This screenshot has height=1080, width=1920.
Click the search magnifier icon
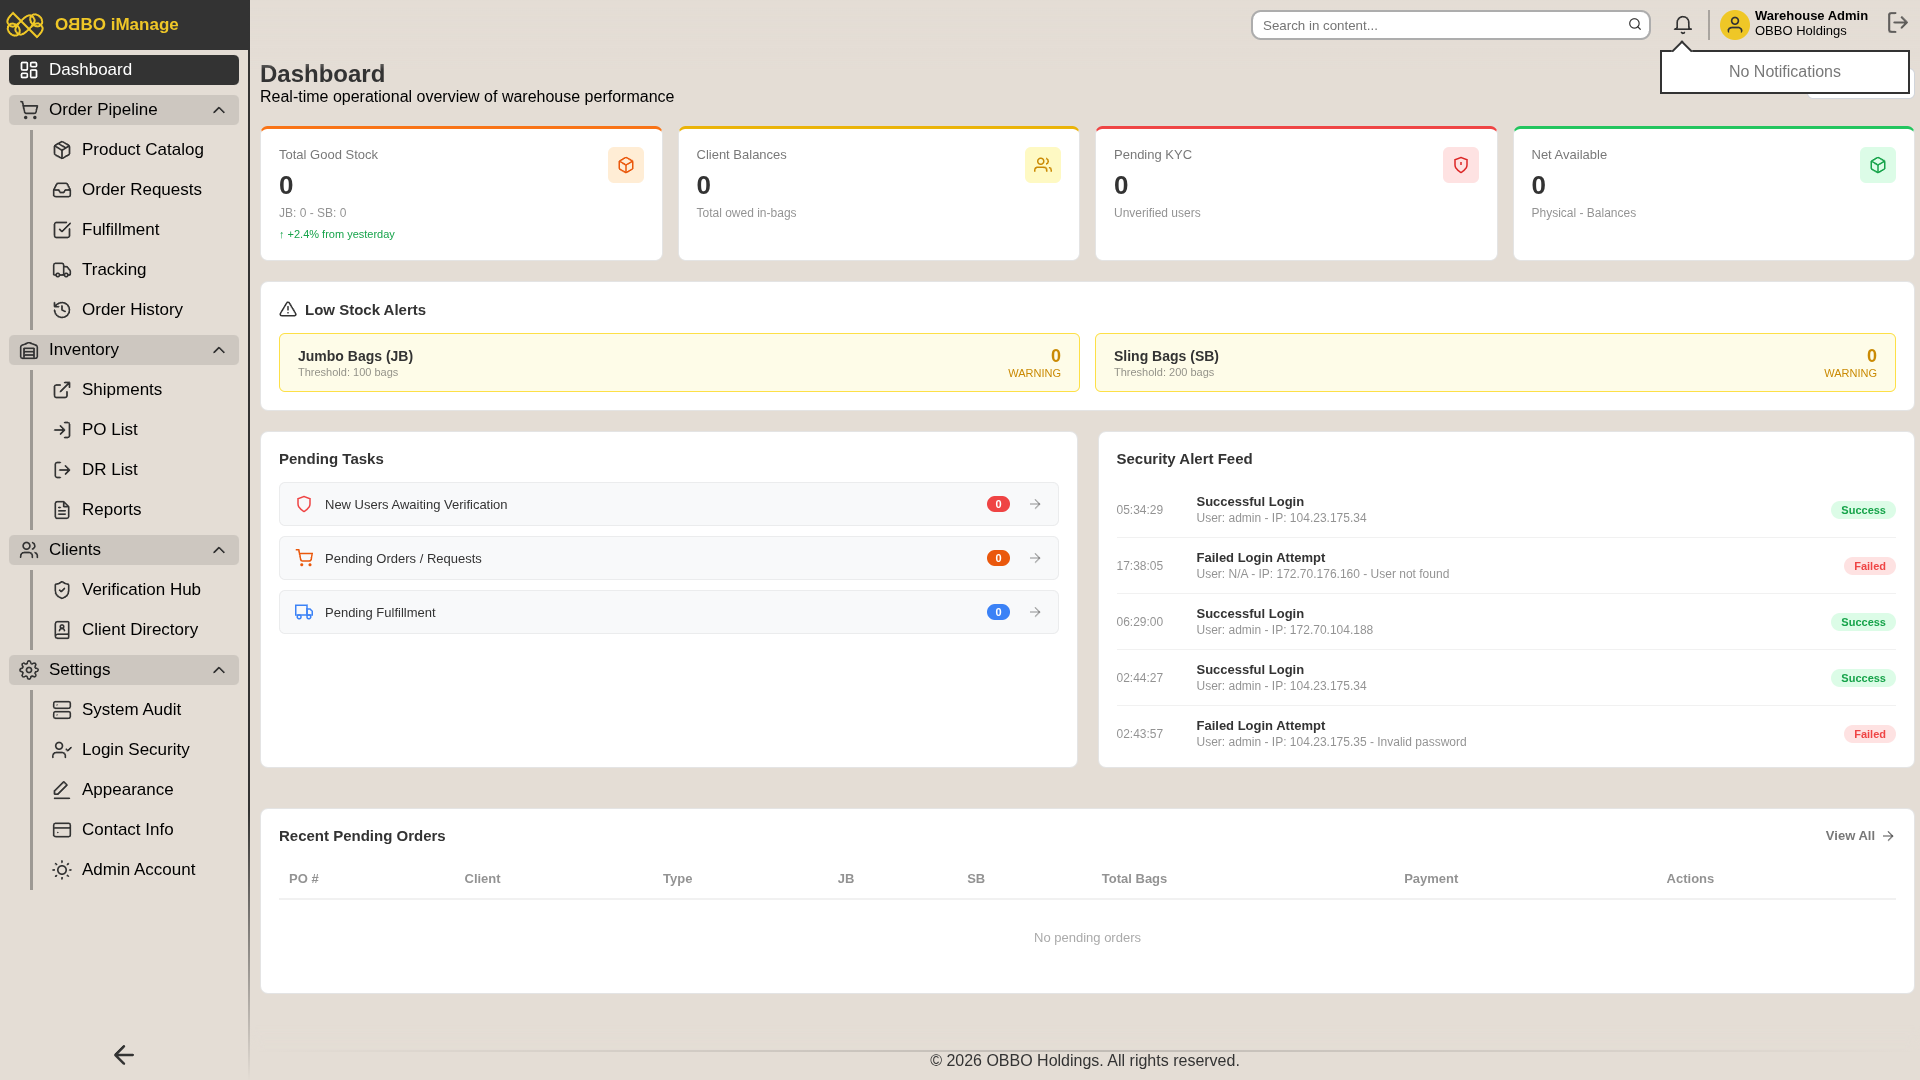click(1635, 25)
